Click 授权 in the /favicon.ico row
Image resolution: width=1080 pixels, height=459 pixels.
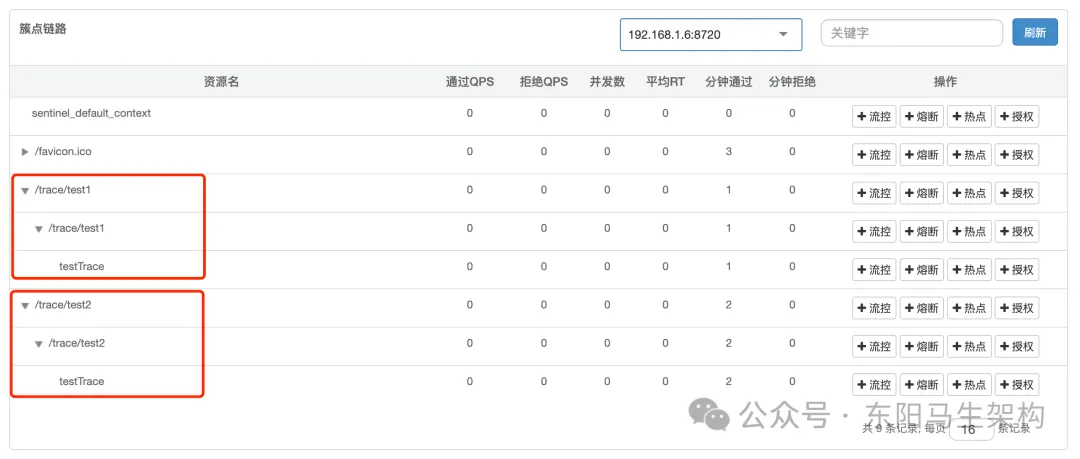[1017, 155]
